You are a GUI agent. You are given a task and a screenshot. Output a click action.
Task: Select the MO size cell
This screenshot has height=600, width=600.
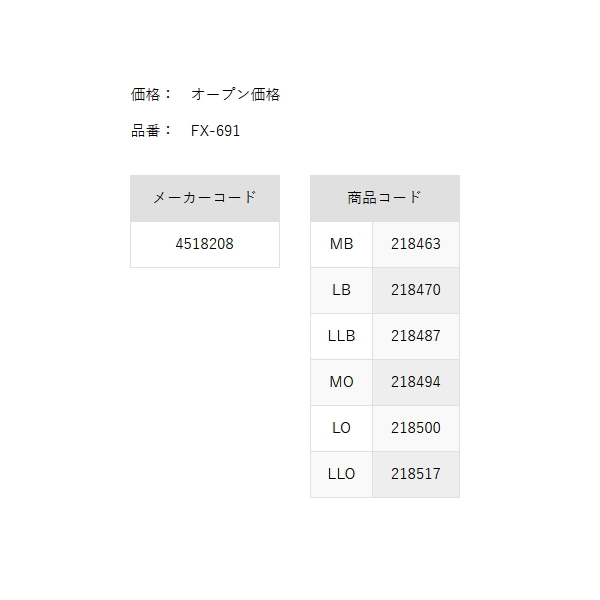341,382
